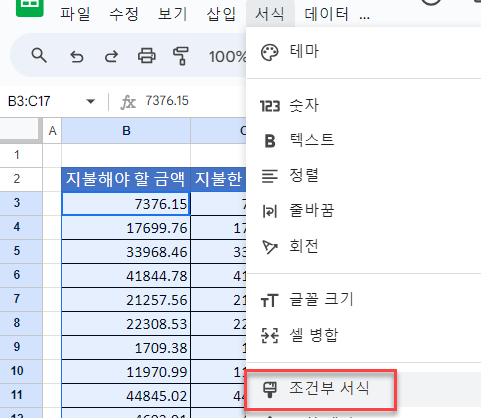
Task: Click cell containing 41844.78
Action: 126,276
